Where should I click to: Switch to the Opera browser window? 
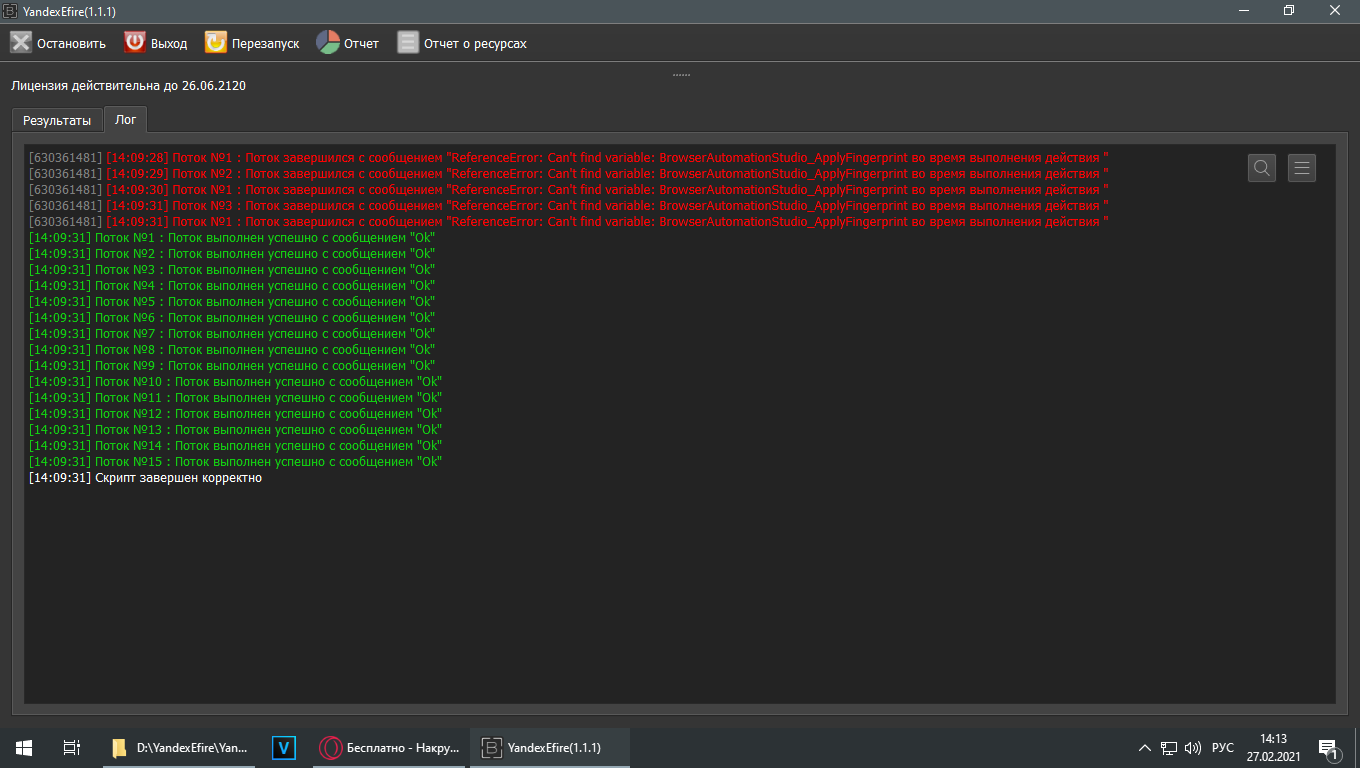(389, 747)
